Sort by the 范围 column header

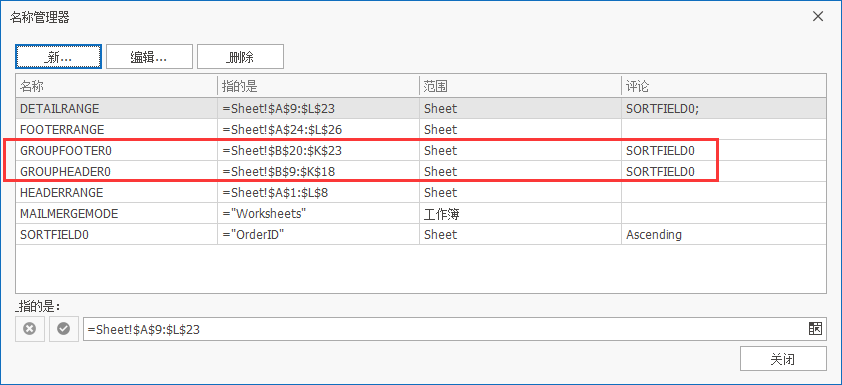click(520, 86)
